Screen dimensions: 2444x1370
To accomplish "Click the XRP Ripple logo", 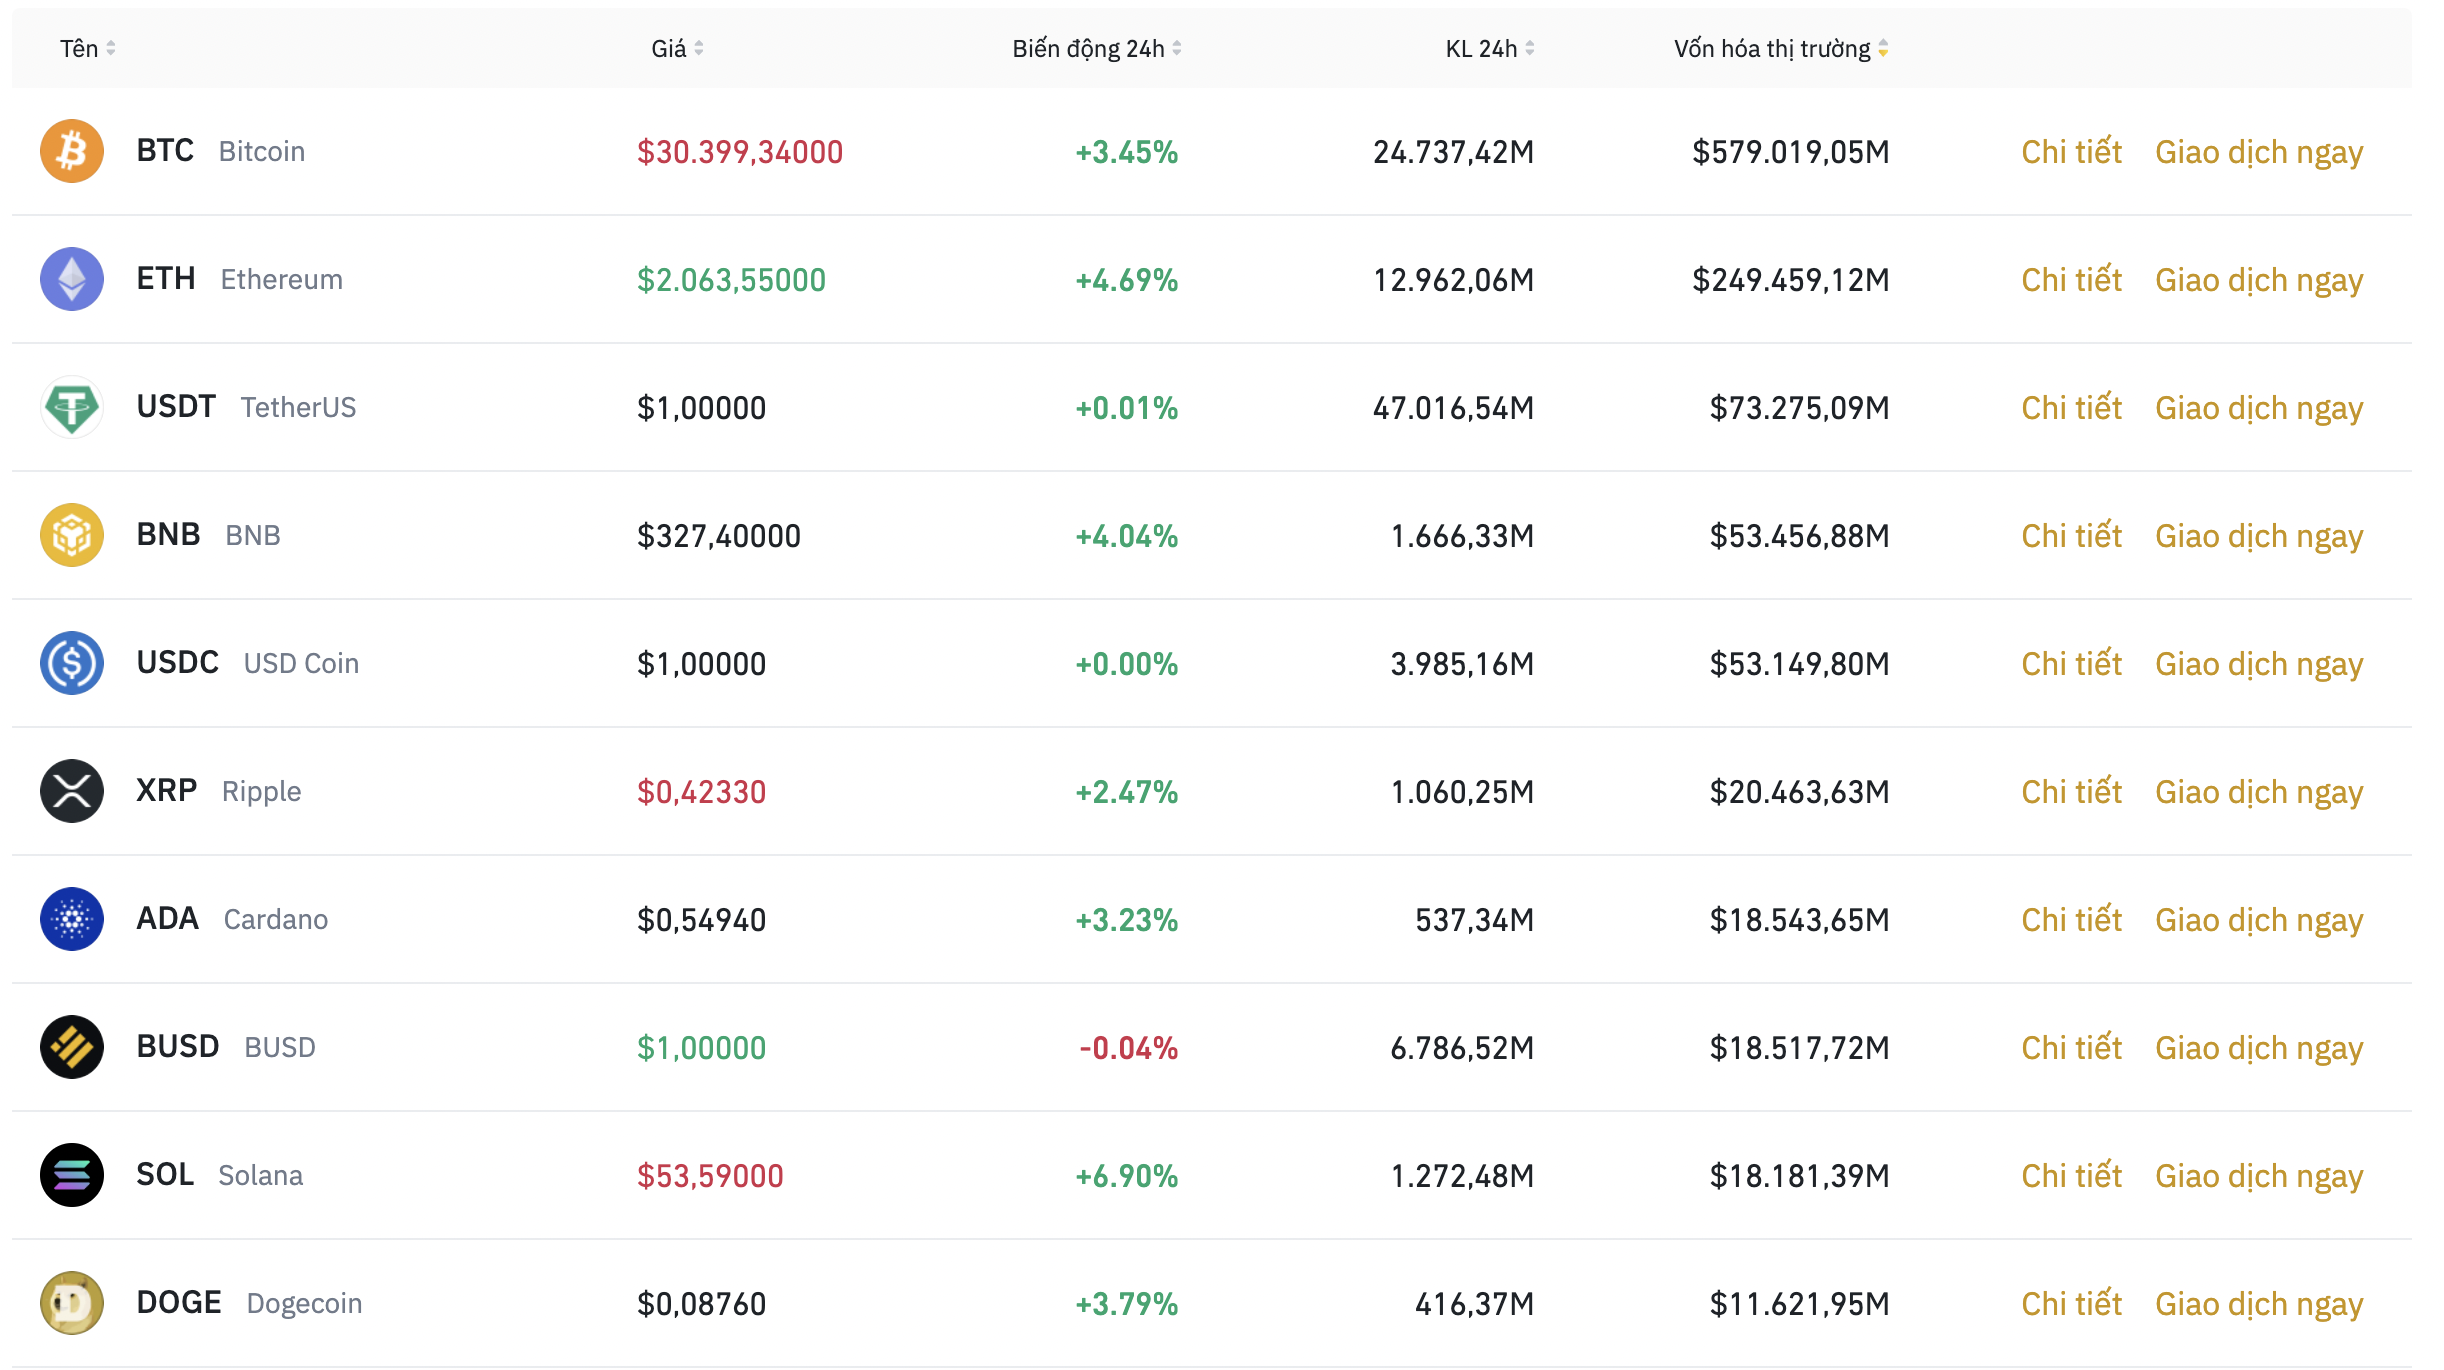I will [72, 791].
